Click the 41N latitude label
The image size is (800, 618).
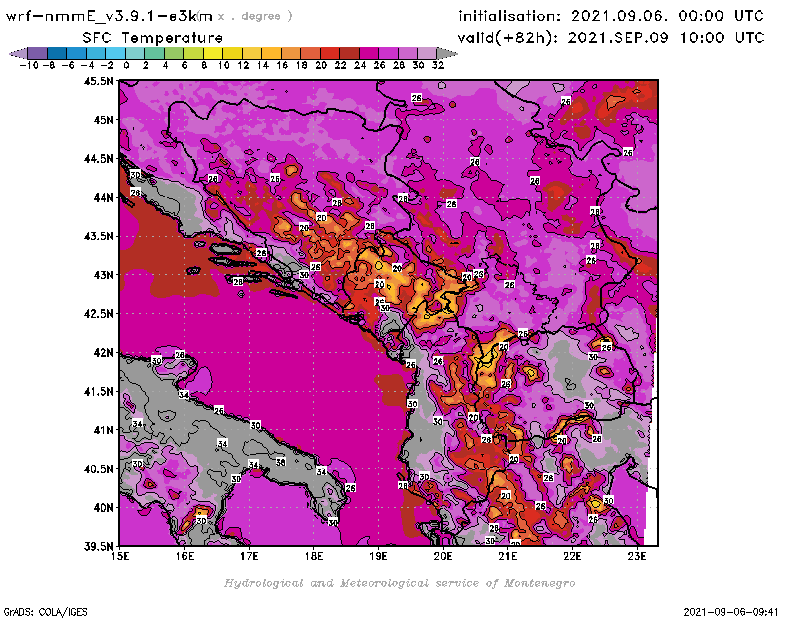pos(103,430)
